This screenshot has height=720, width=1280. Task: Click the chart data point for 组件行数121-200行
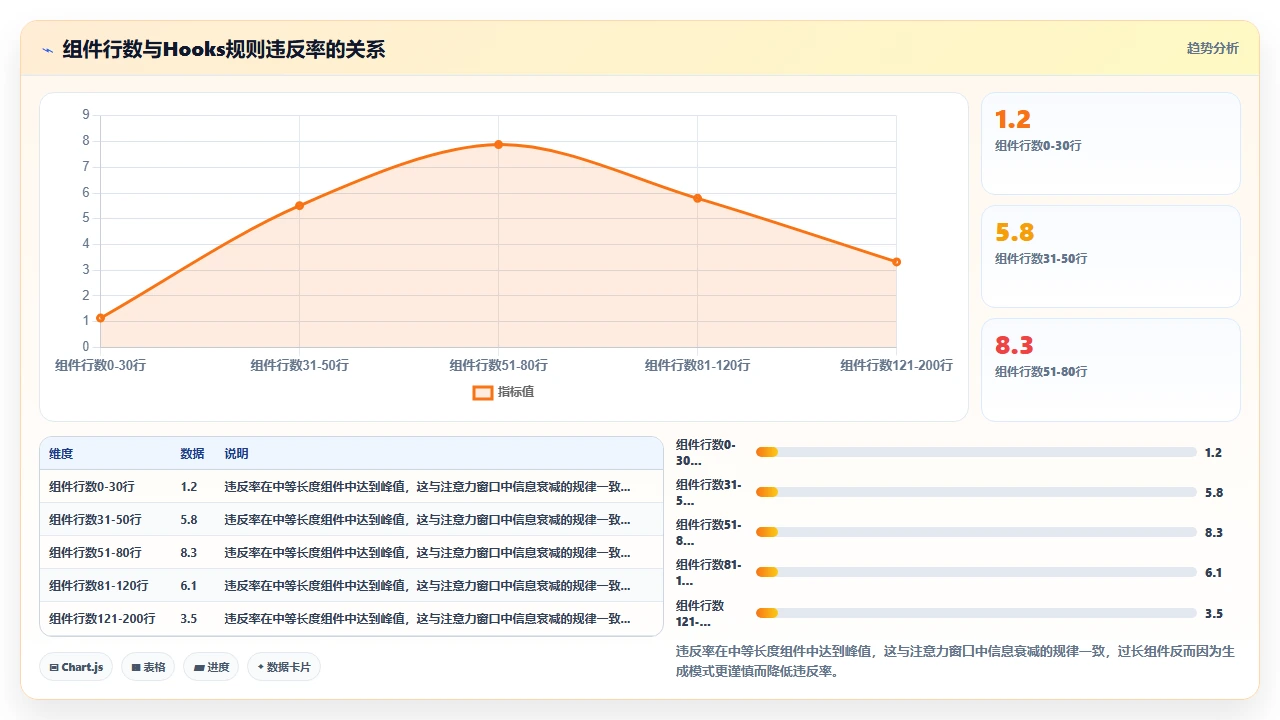896,262
